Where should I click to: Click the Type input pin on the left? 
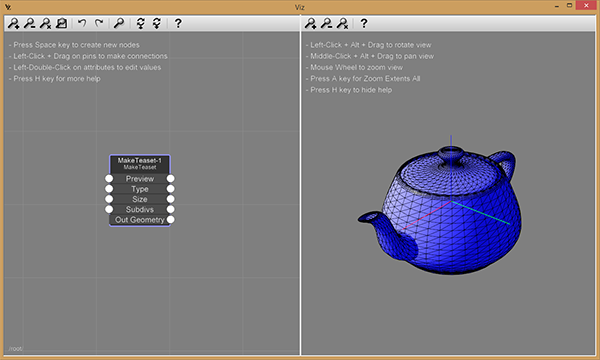109,189
